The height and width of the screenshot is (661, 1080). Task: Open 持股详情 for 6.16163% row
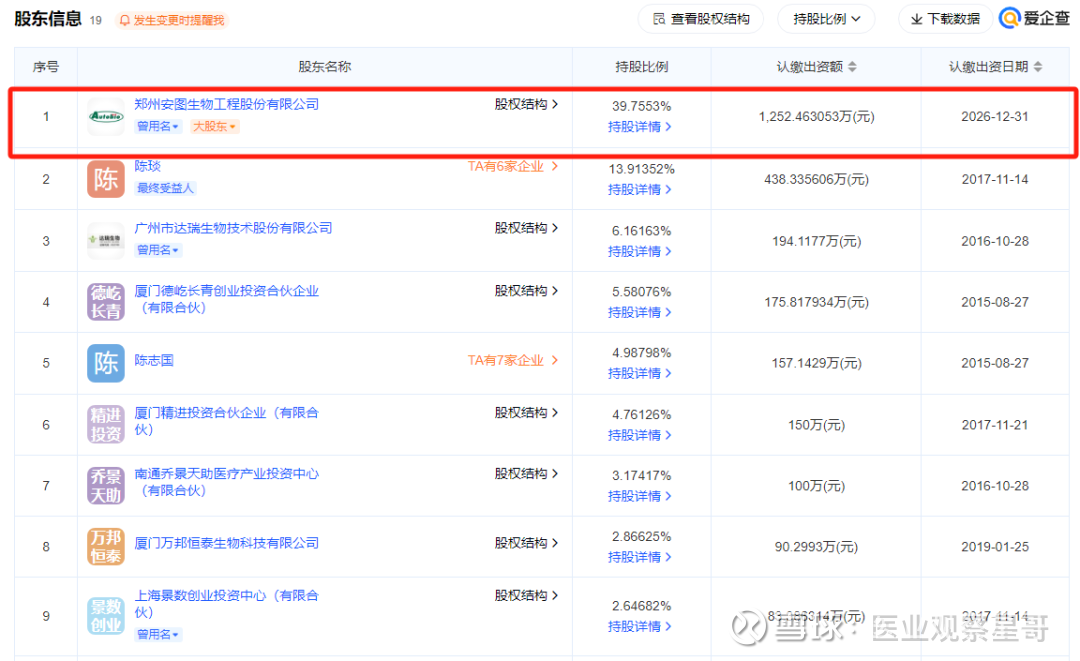[639, 251]
